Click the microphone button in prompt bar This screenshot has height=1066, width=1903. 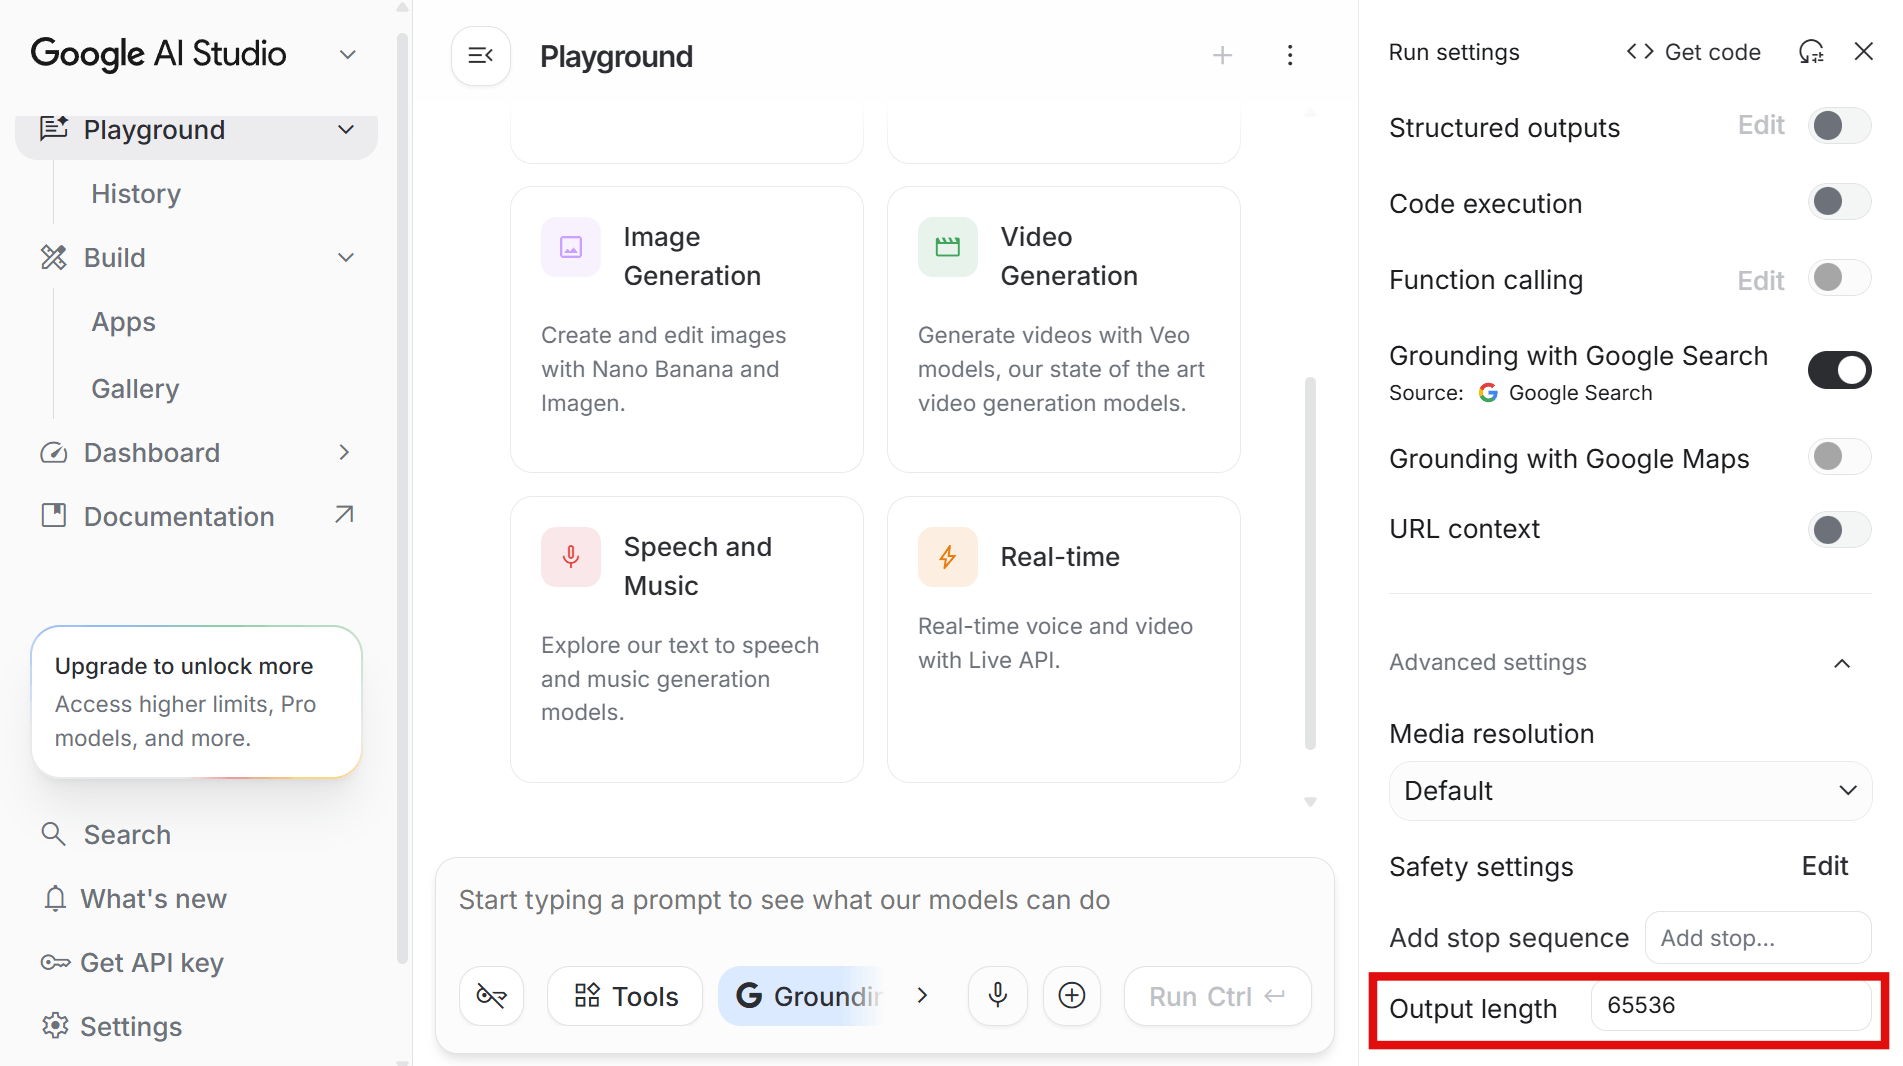click(x=998, y=996)
